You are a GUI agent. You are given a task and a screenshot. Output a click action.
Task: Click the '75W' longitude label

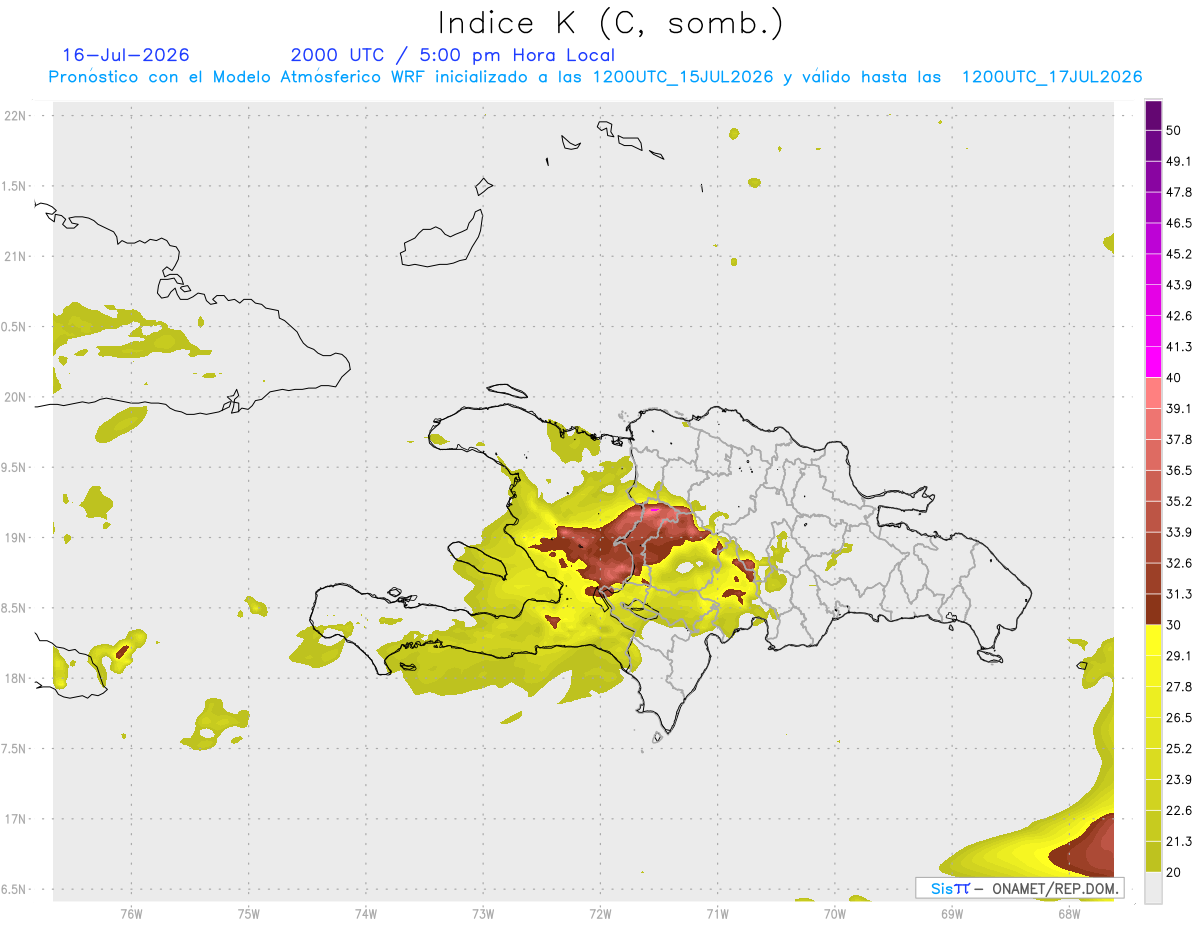[x=249, y=913]
